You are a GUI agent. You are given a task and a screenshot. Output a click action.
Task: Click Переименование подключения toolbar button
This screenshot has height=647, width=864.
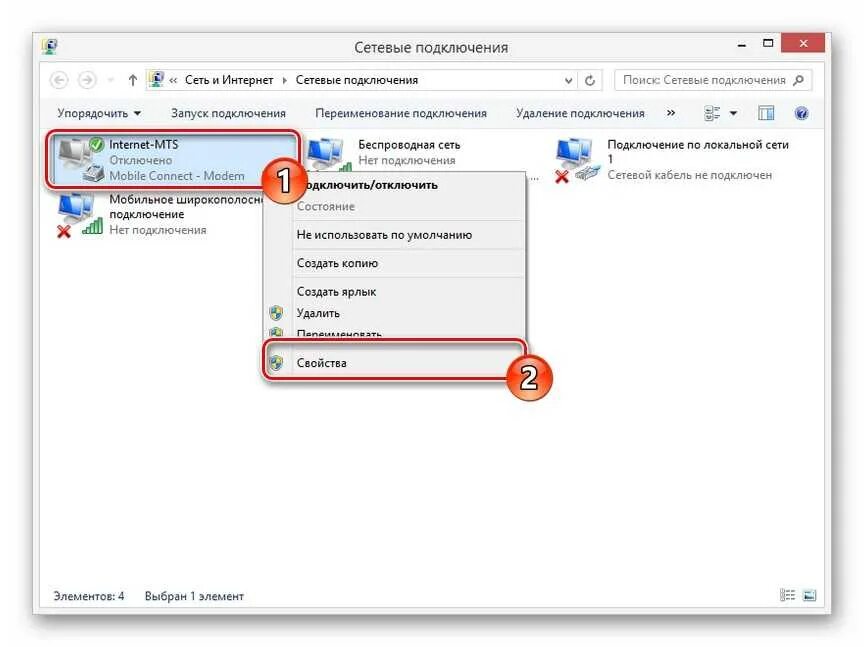(401, 113)
